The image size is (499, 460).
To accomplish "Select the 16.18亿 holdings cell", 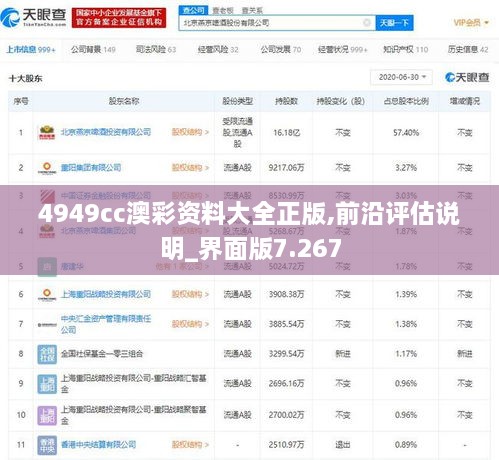I will tap(287, 133).
